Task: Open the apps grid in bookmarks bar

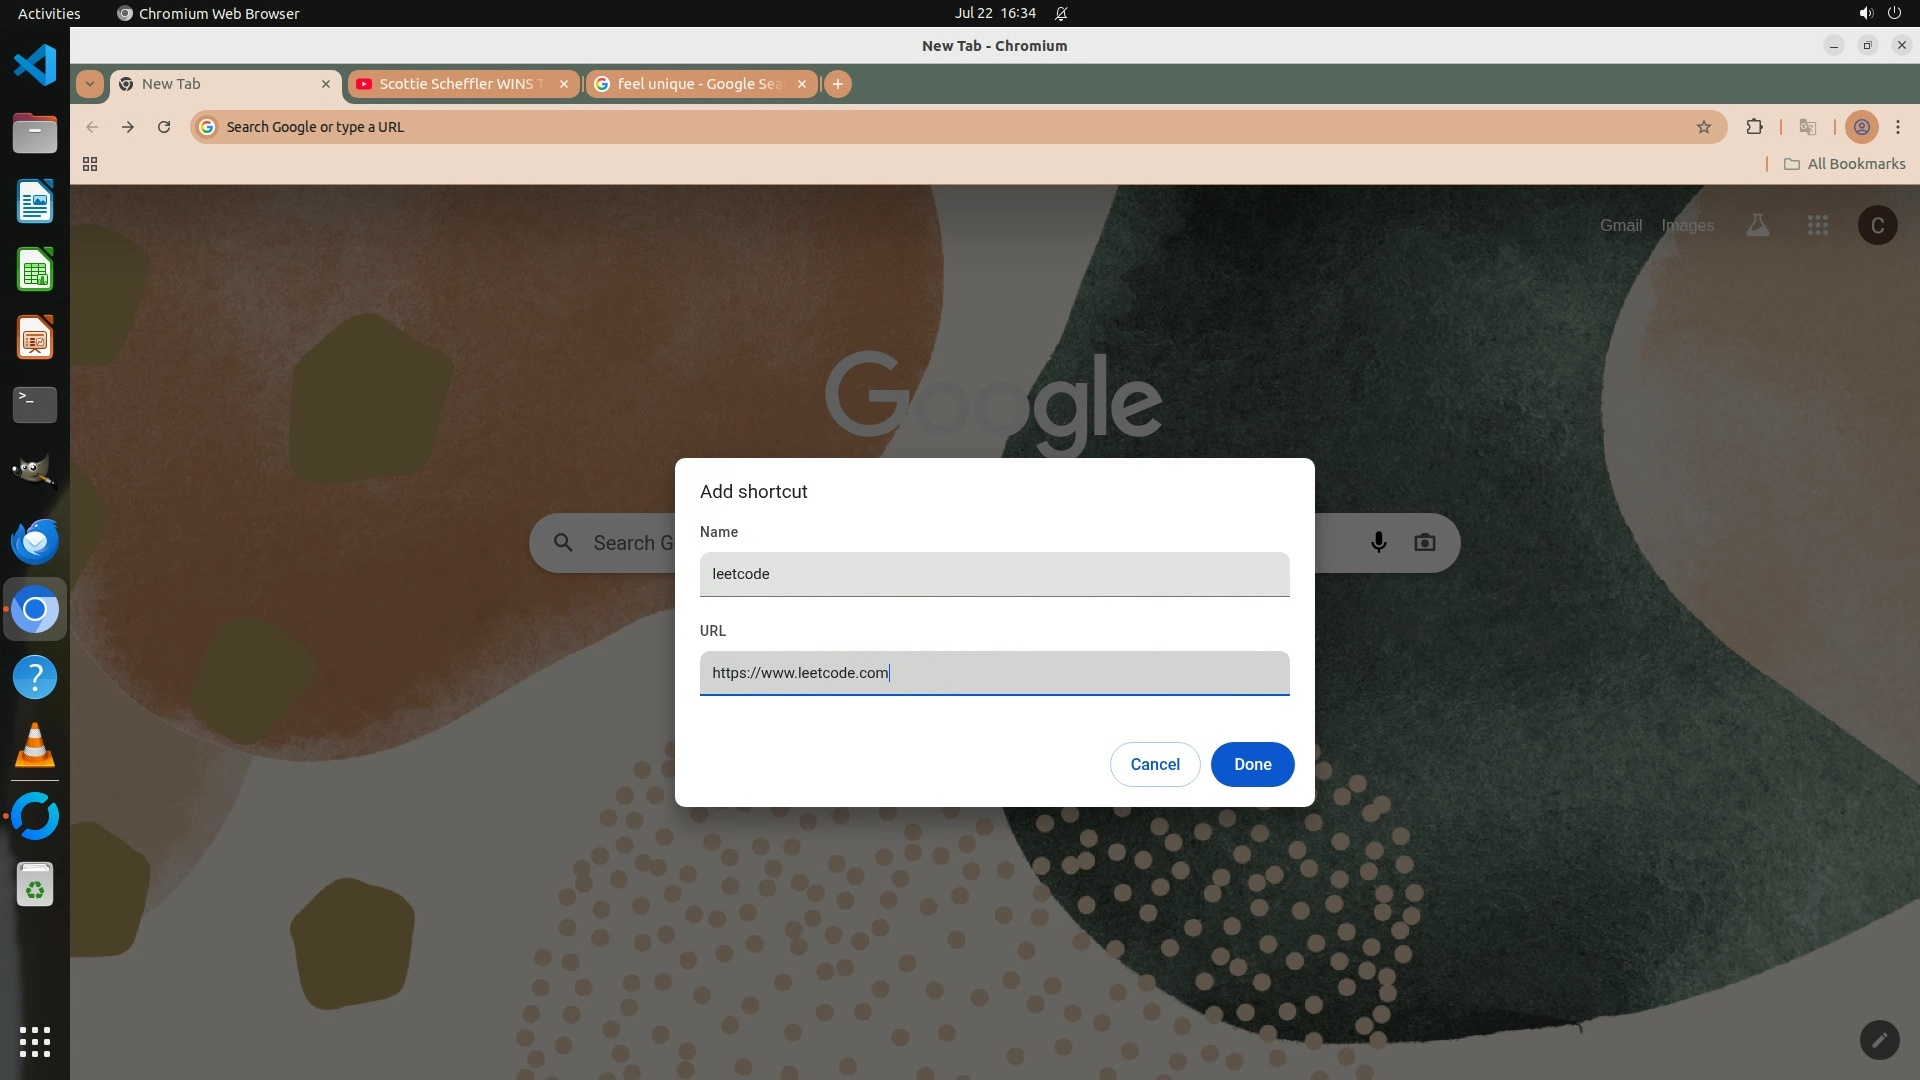Action: point(90,164)
